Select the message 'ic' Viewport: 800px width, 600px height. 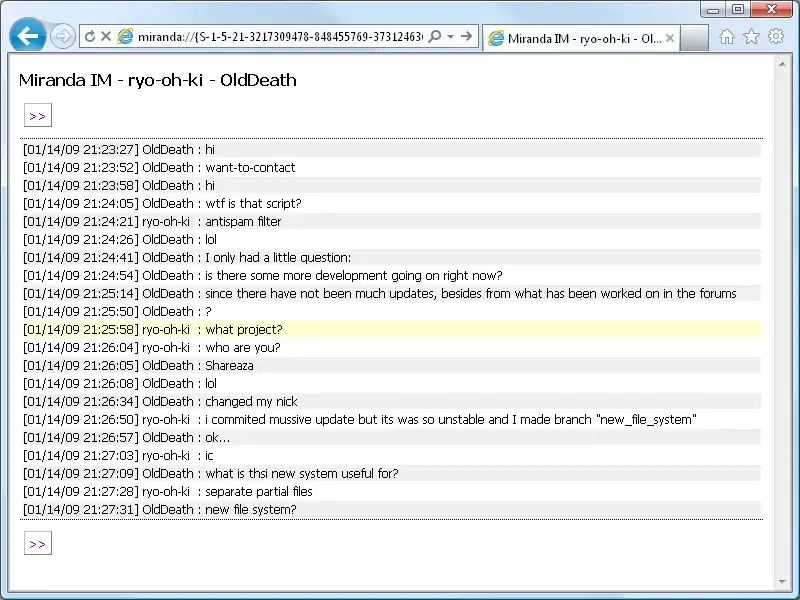[x=209, y=456]
